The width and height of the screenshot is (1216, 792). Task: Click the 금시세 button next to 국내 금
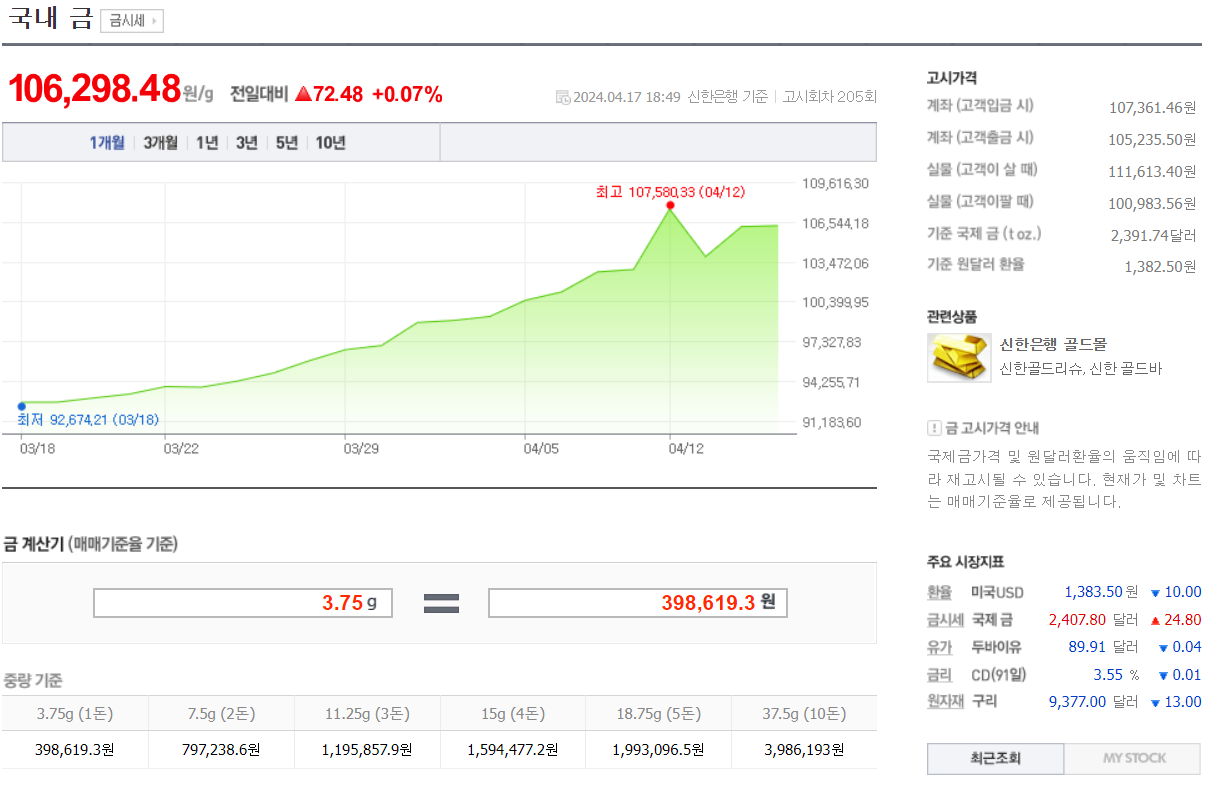pyautogui.click(x=132, y=21)
